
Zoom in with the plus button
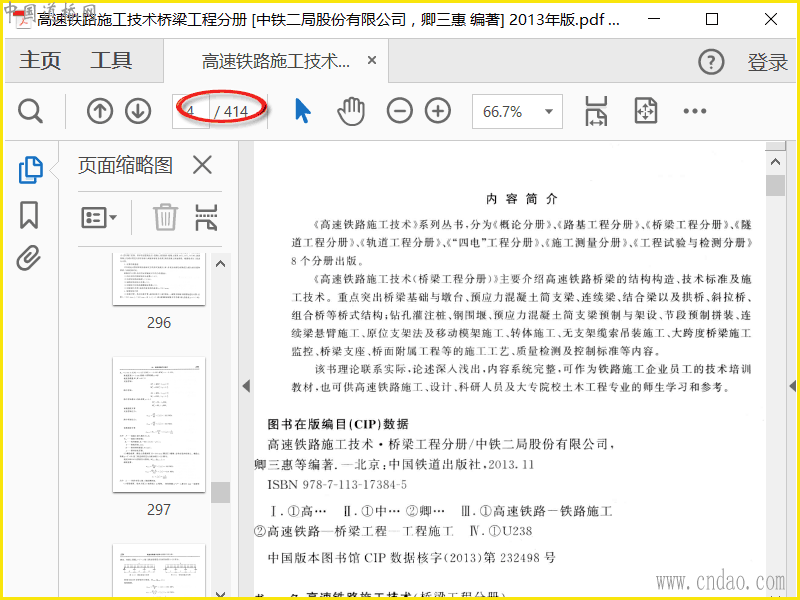pos(438,111)
